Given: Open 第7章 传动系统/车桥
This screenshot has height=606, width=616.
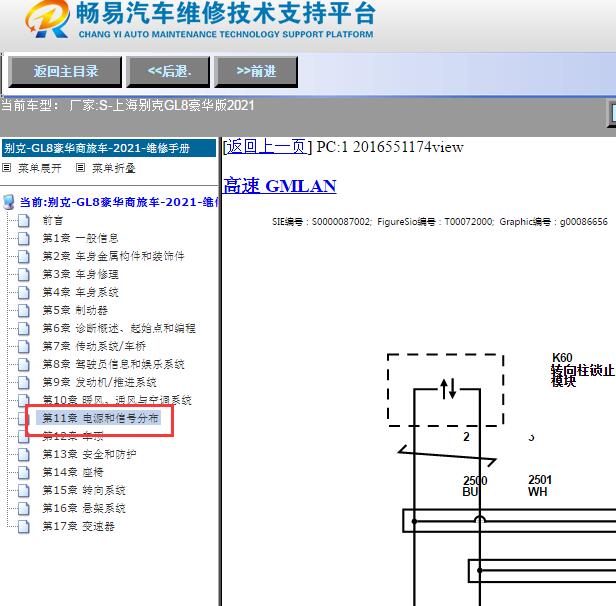Looking at the screenshot, I should pos(94,346).
